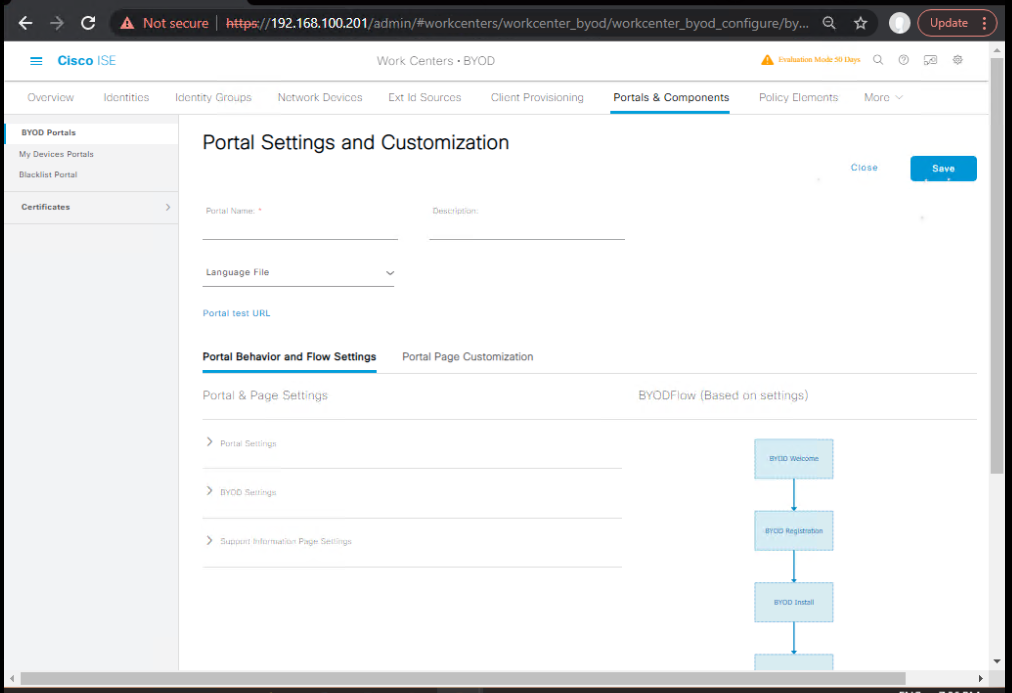
Task: Click the vertical scrollbar up arrow
Action: [x=997, y=50]
